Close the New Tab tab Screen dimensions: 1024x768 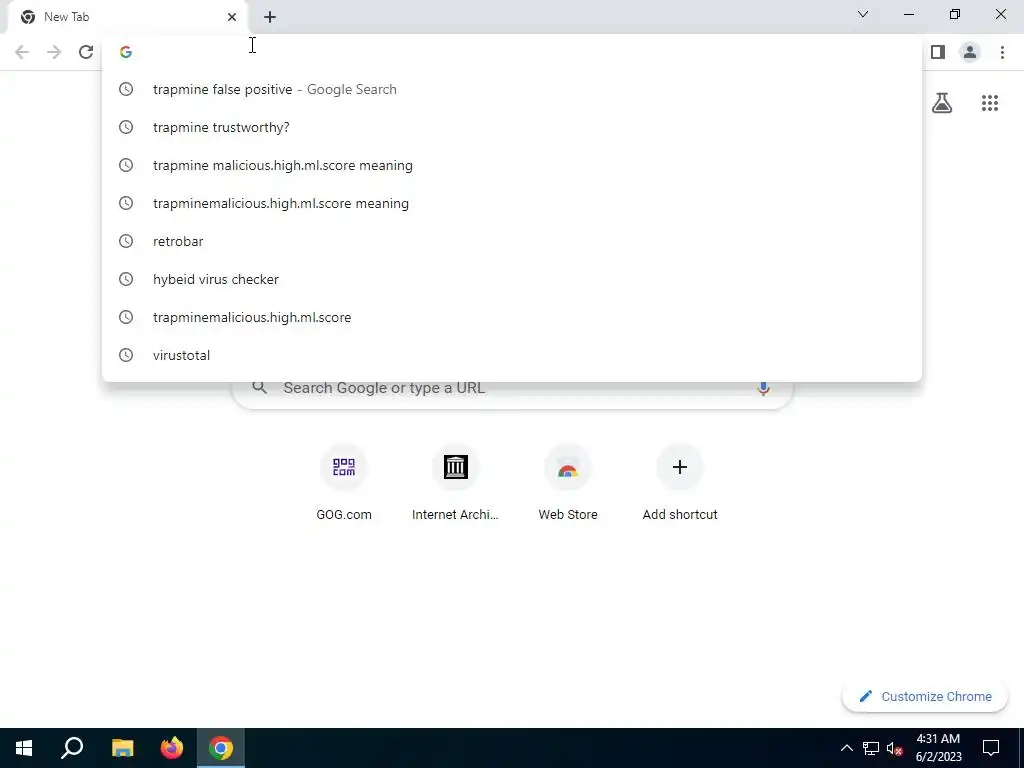232,17
